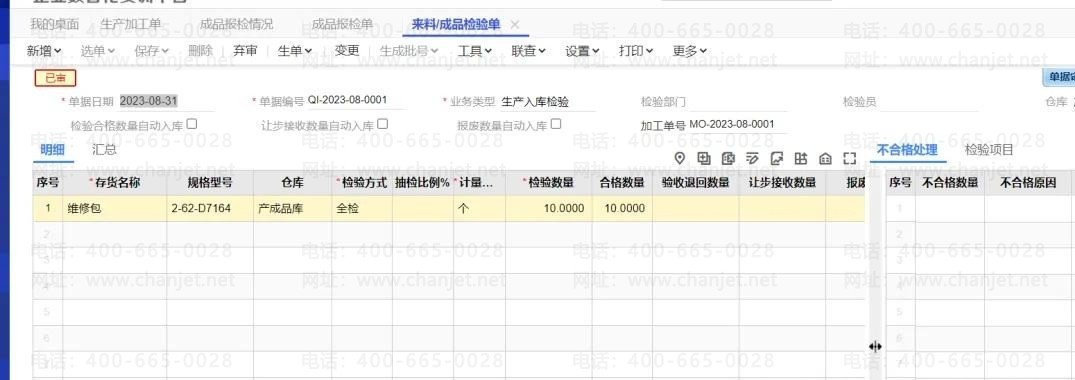Open the 保存 dropdown menu
This screenshot has height=380, width=1075.
[x=152, y=51]
